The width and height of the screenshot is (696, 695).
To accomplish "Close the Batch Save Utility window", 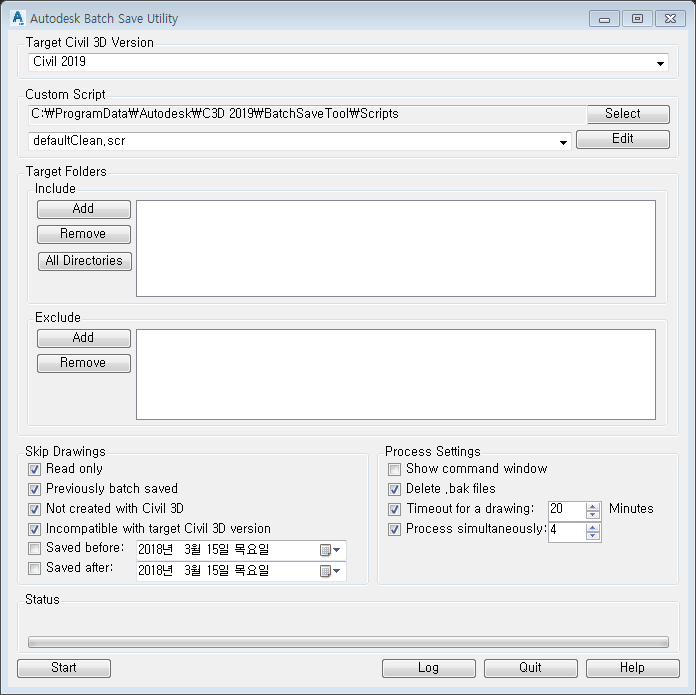I will pyautogui.click(x=670, y=19).
